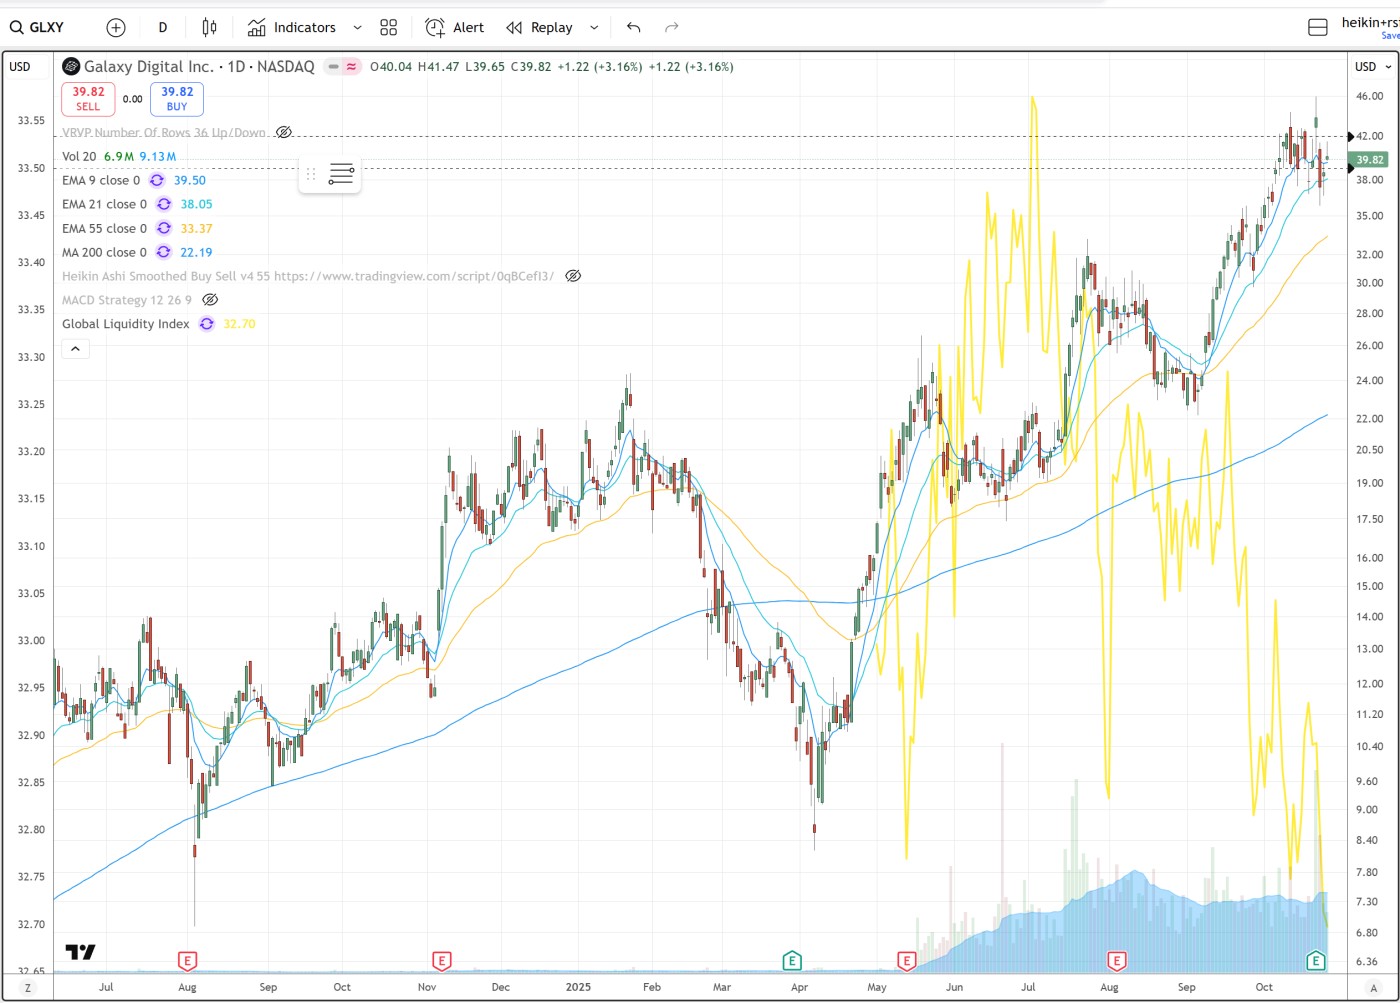Undo the last chart action
The height and width of the screenshot is (1003, 1400).
[633, 27]
